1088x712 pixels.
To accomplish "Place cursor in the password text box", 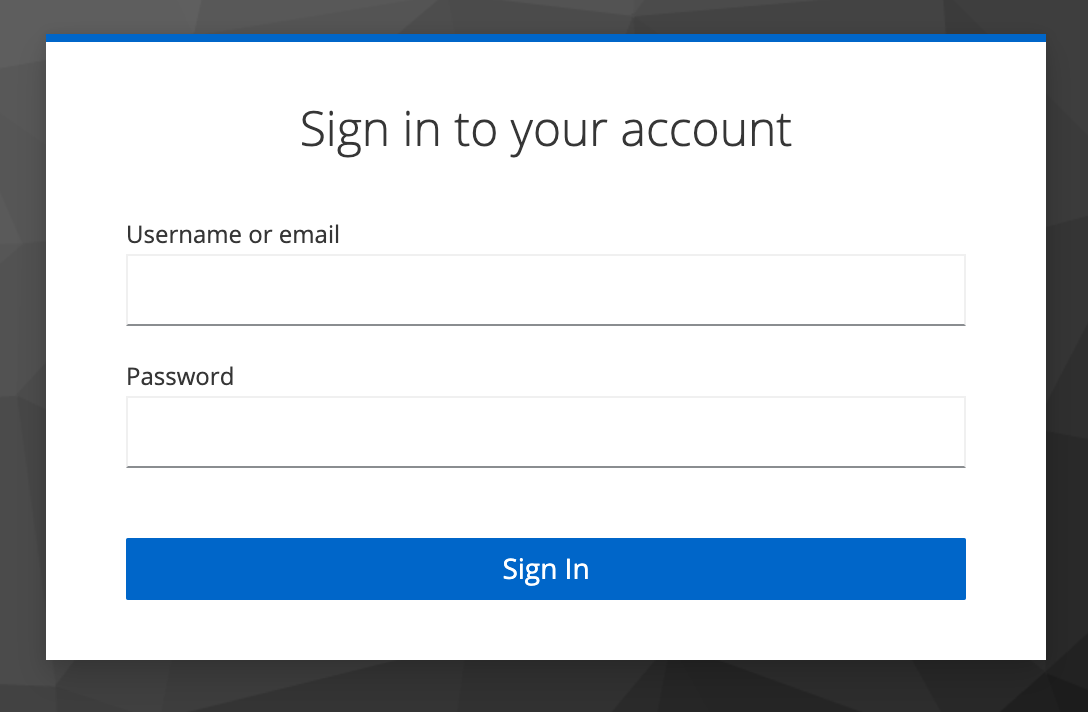I will click(x=545, y=432).
